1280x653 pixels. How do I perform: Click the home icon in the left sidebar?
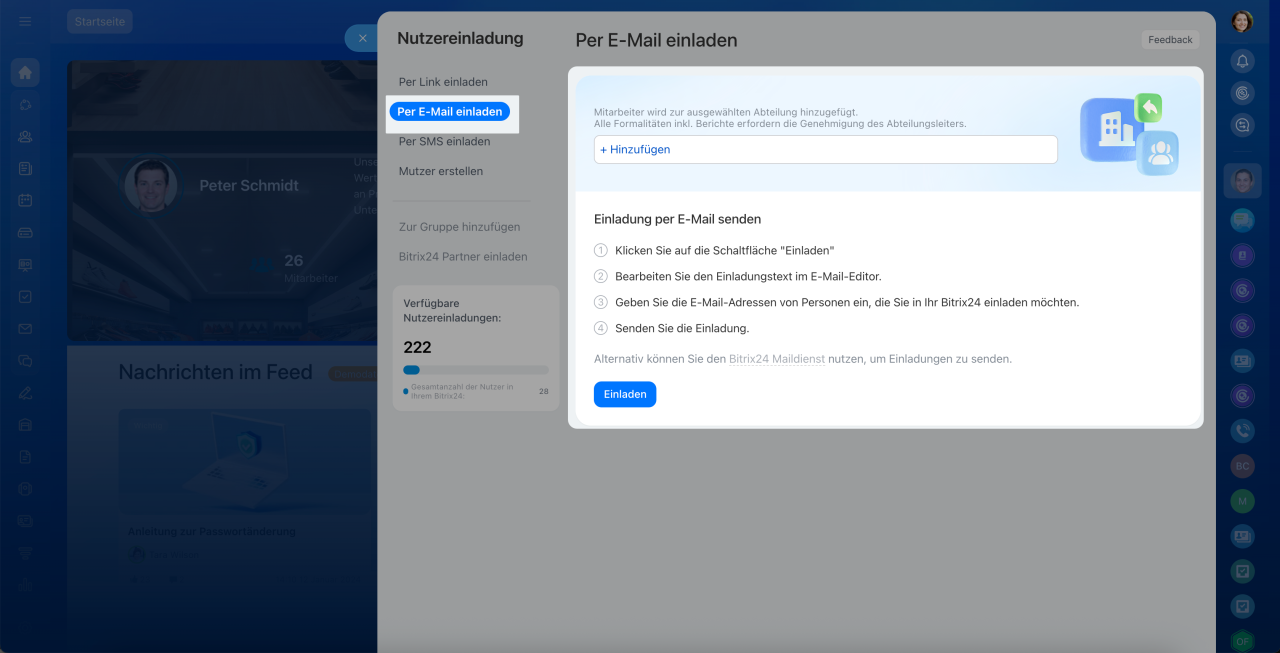click(x=25, y=72)
